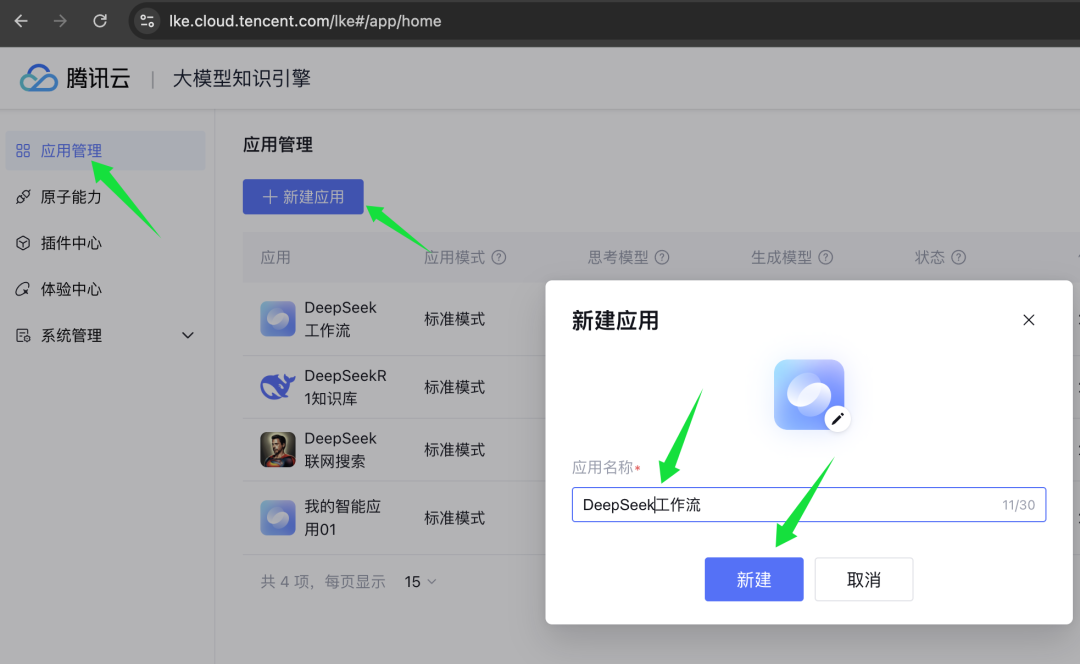1080x664 pixels.
Task: Open the DeepSeek 联网搜索 app name
Action: tap(340, 450)
